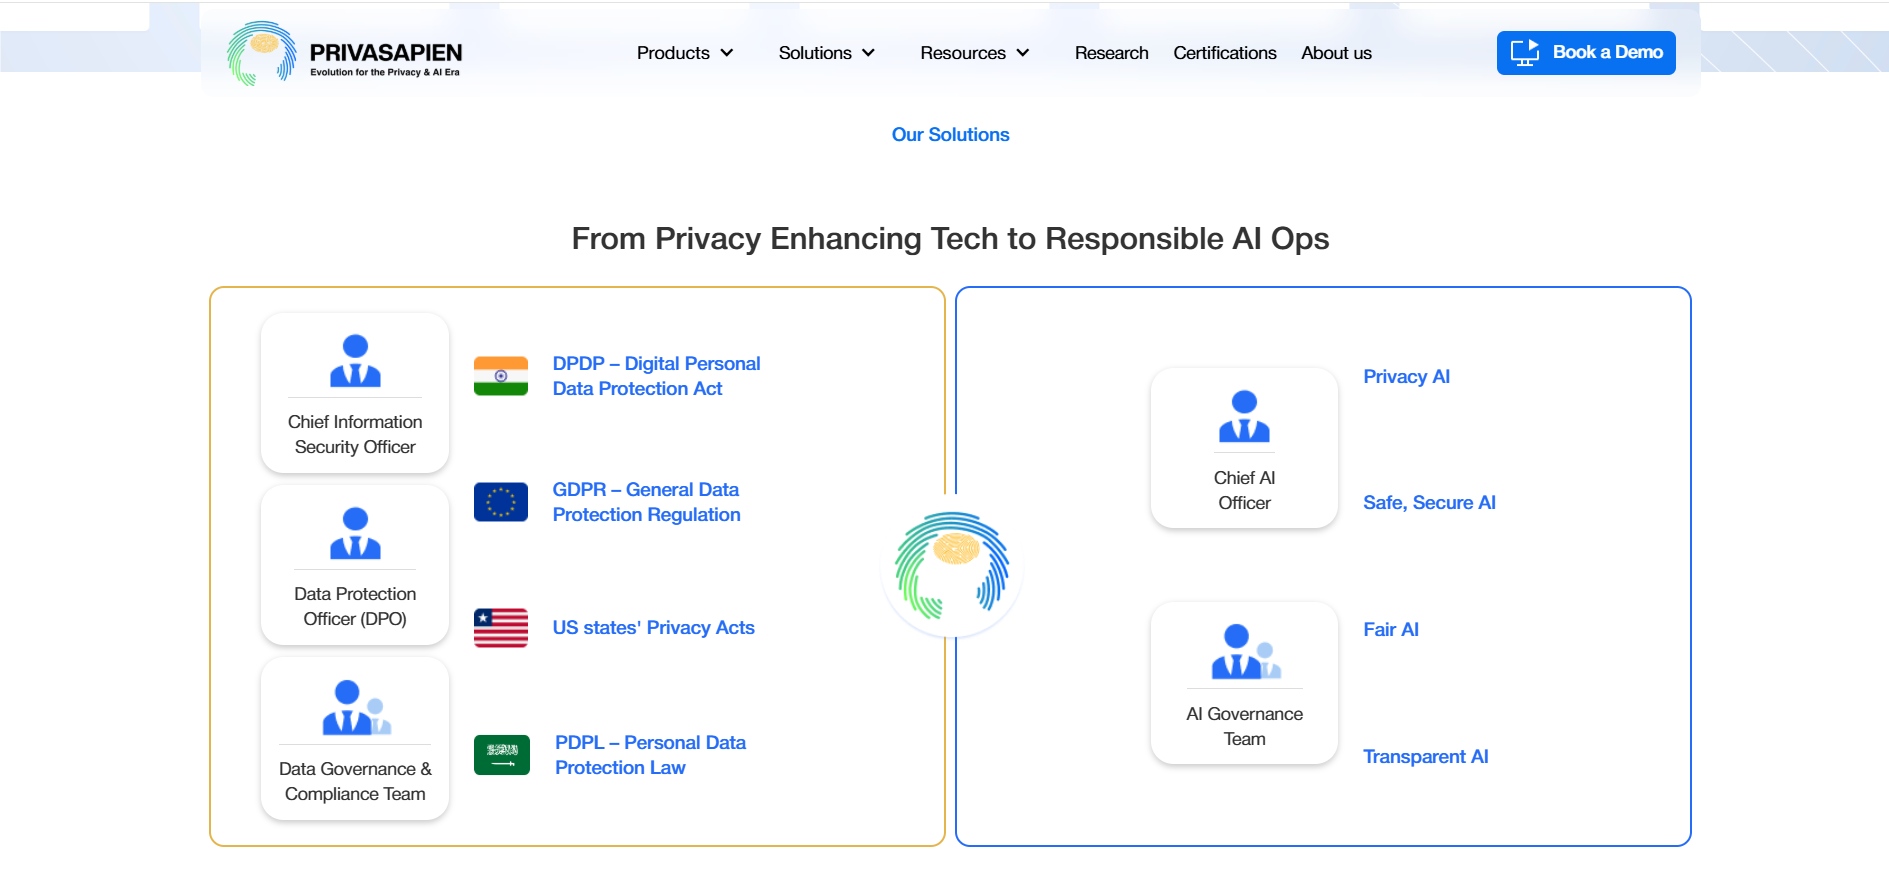Open the Transparent AI link
1889x869 pixels.
click(x=1425, y=757)
